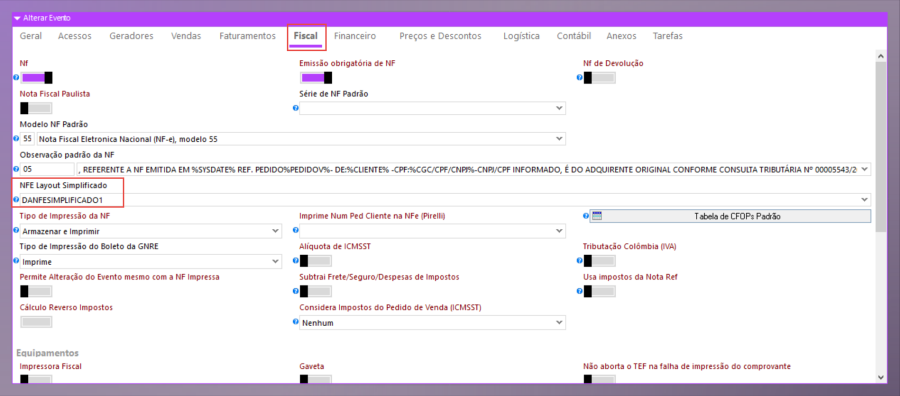Expand Considera Impostos do Pedido de Venda dropdown
The height and width of the screenshot is (396, 900).
432,323
